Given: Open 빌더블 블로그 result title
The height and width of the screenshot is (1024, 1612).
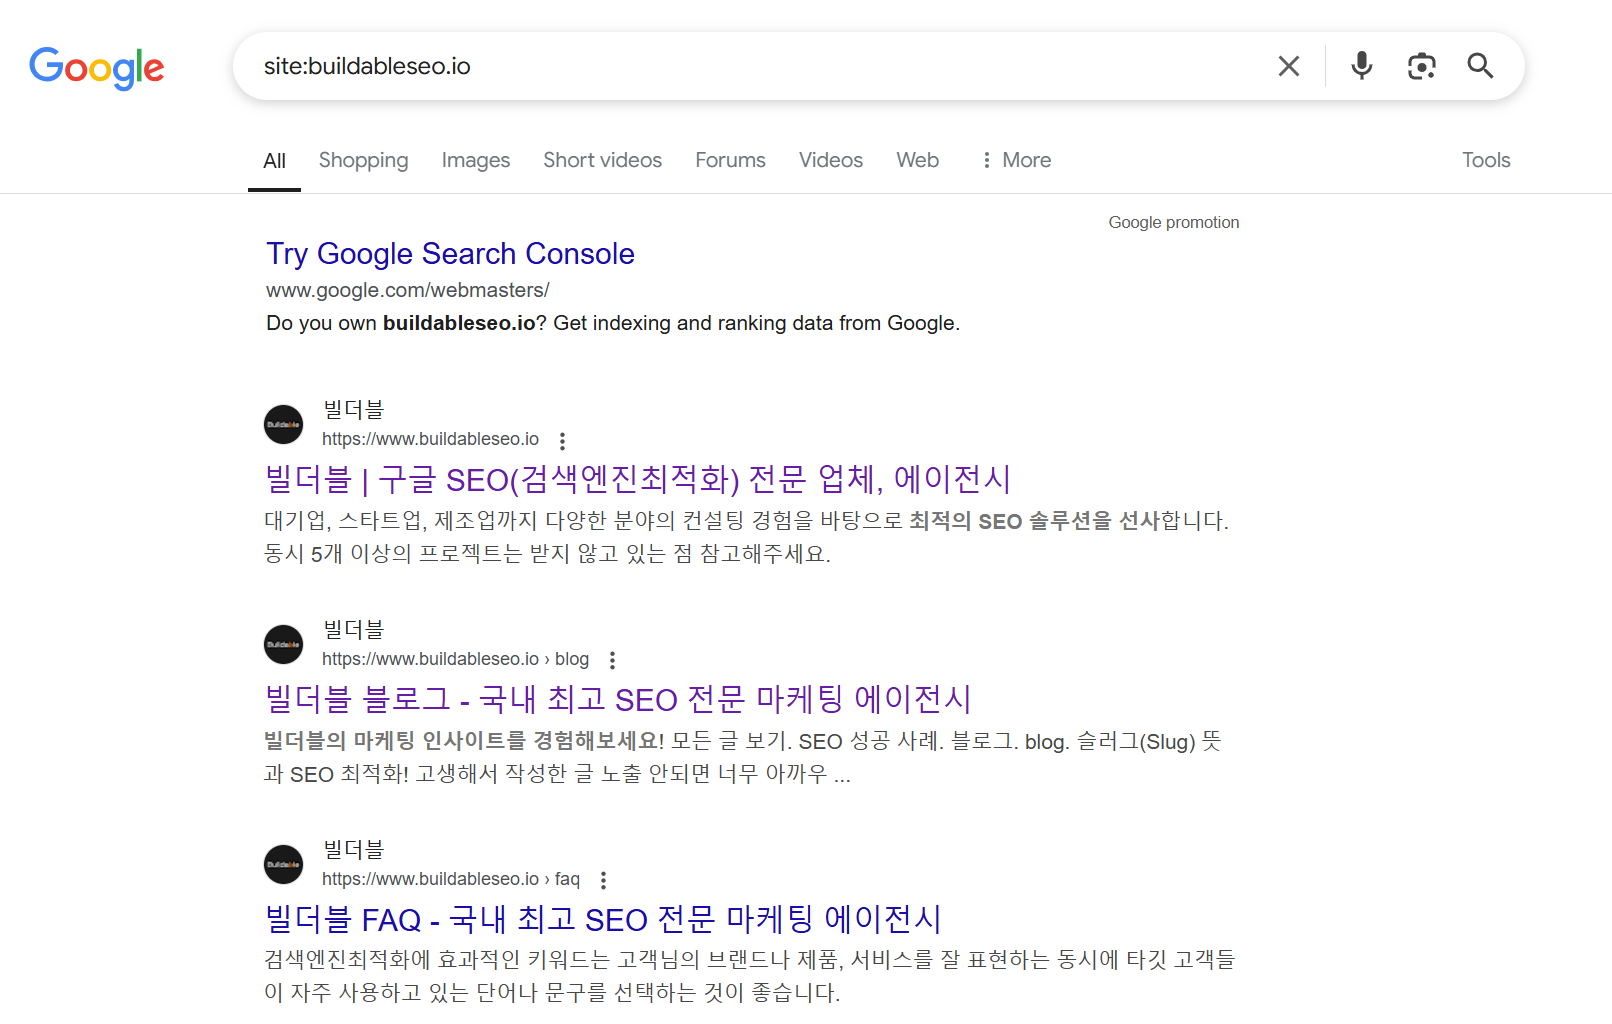Looking at the screenshot, I should coord(618,699).
